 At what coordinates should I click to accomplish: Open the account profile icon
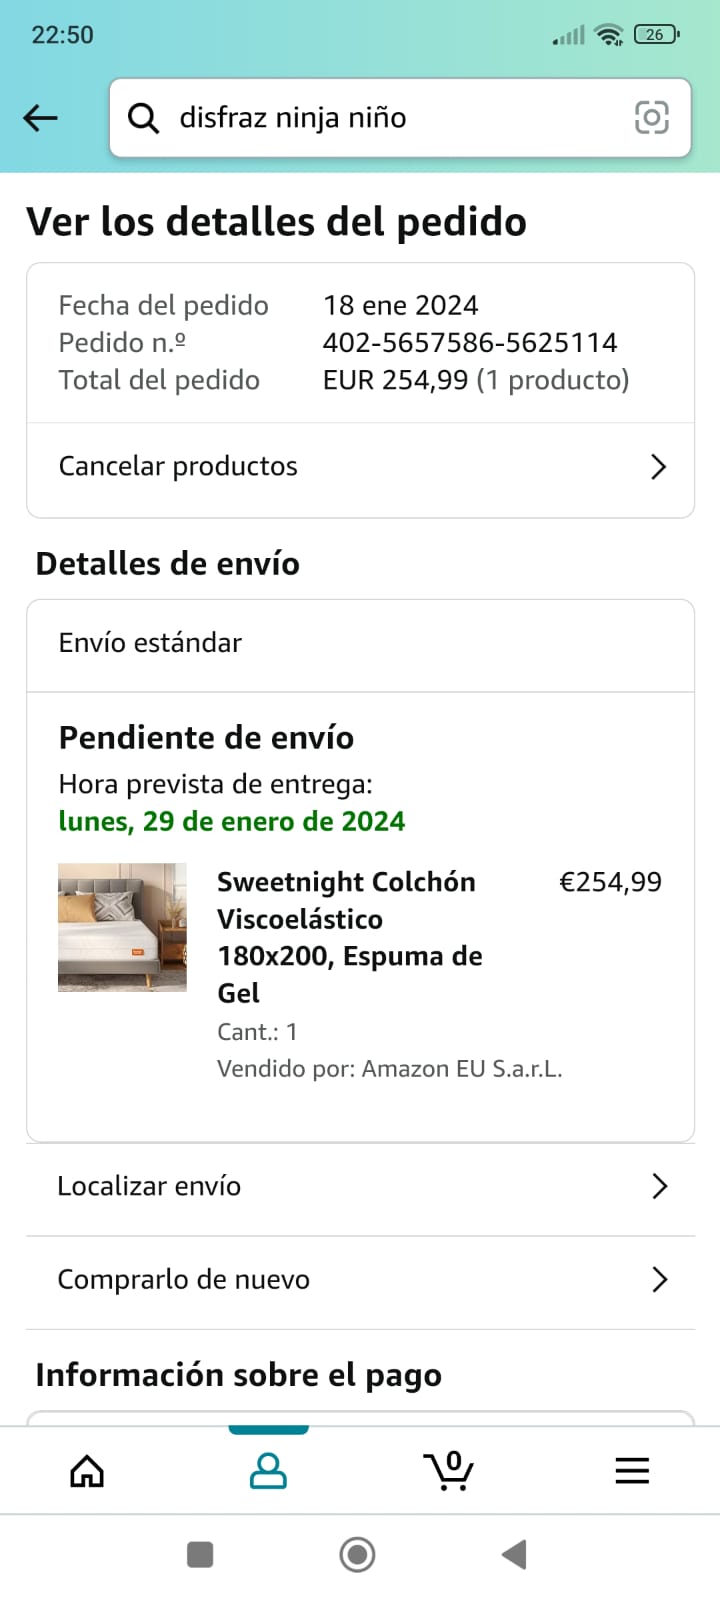(268, 1471)
